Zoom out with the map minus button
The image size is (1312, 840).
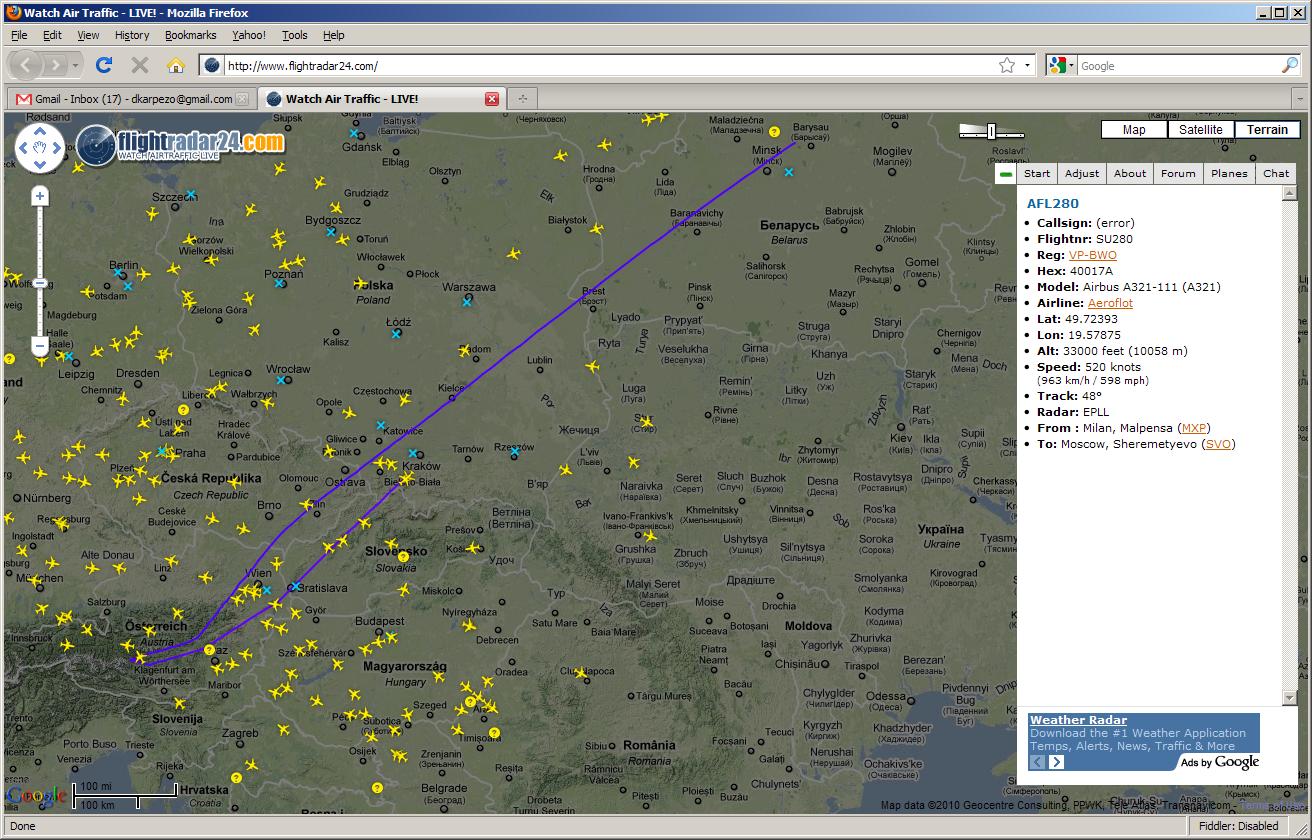point(40,347)
